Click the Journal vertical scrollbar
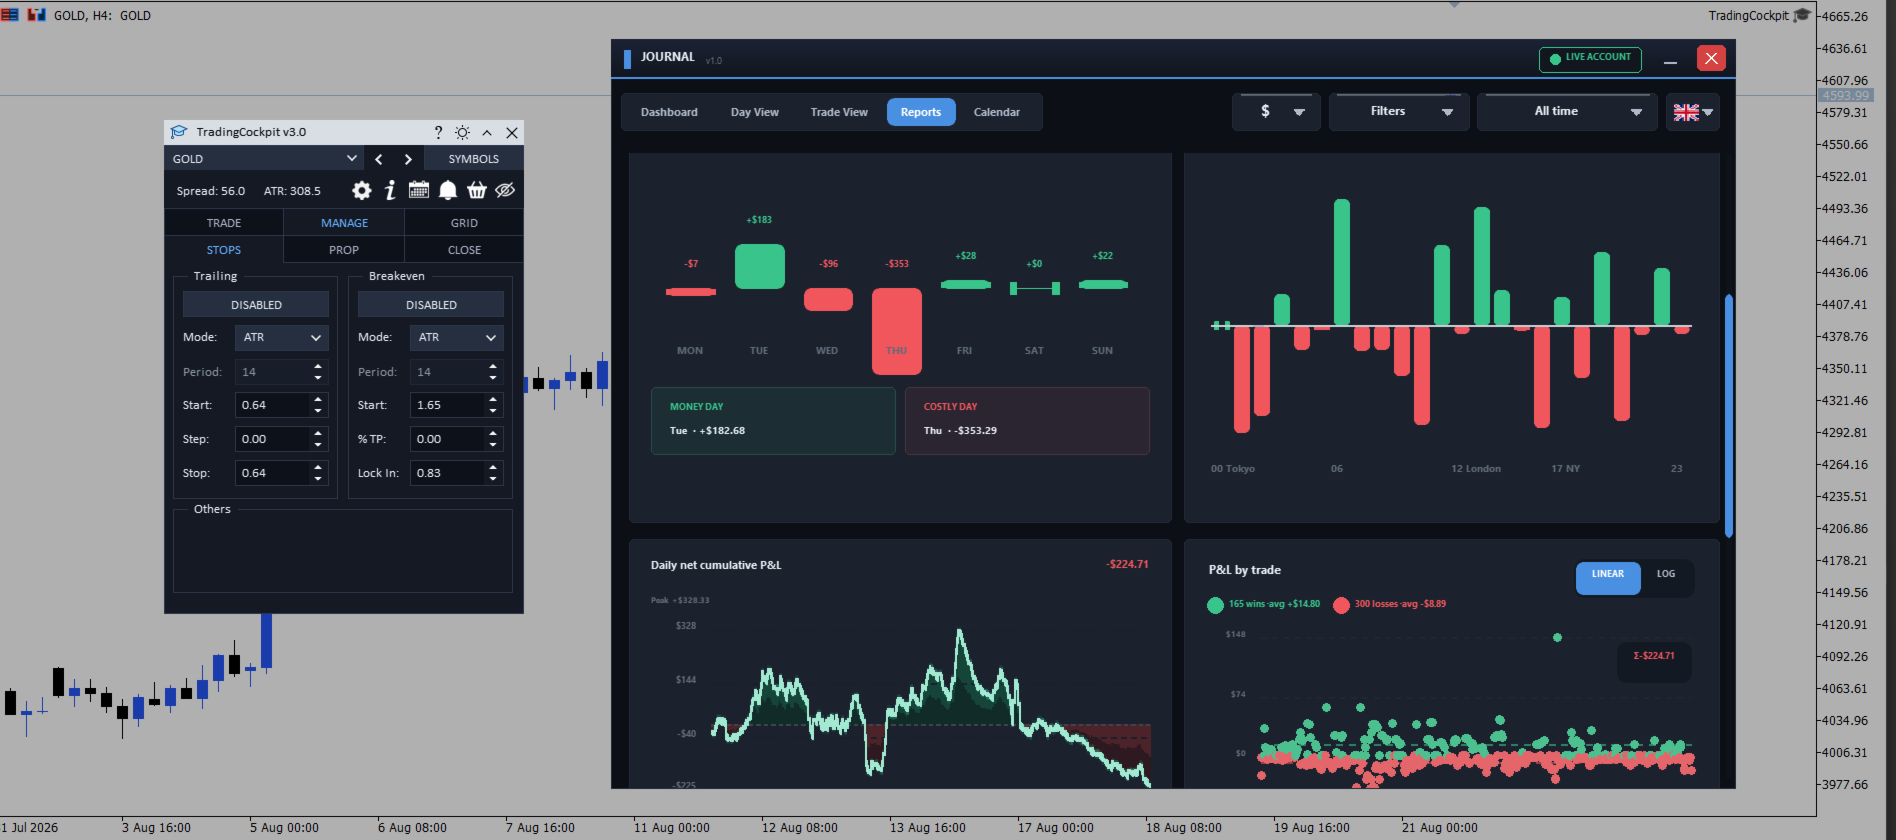 click(x=1729, y=415)
